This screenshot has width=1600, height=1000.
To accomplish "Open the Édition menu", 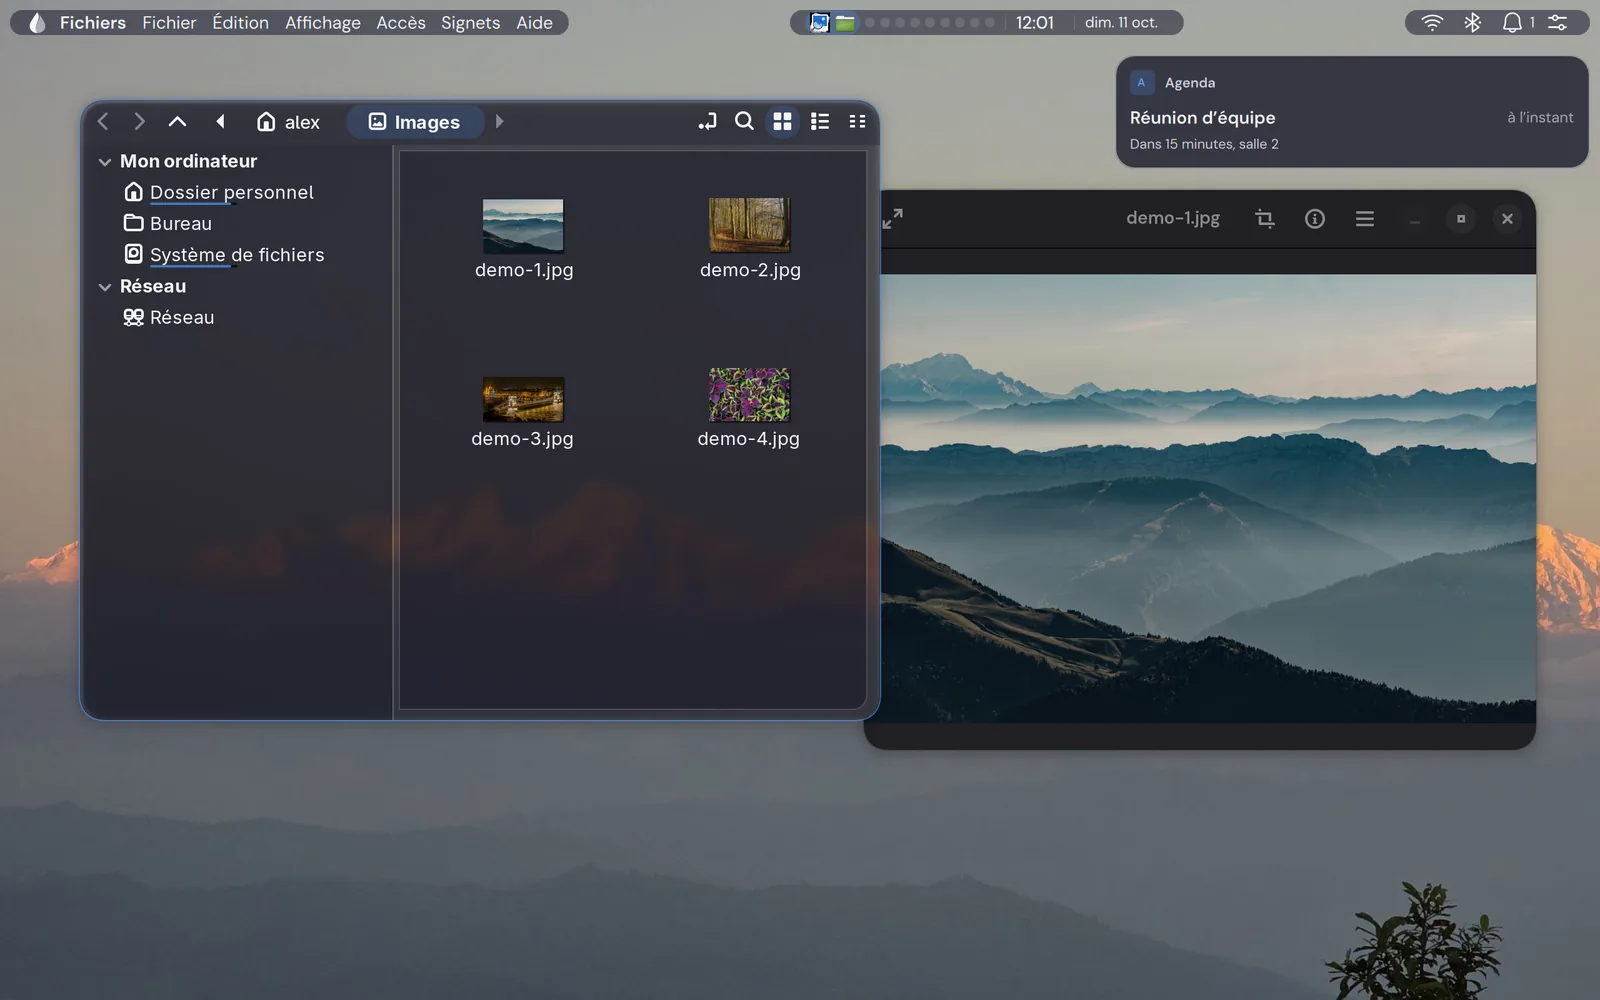I will coord(240,22).
